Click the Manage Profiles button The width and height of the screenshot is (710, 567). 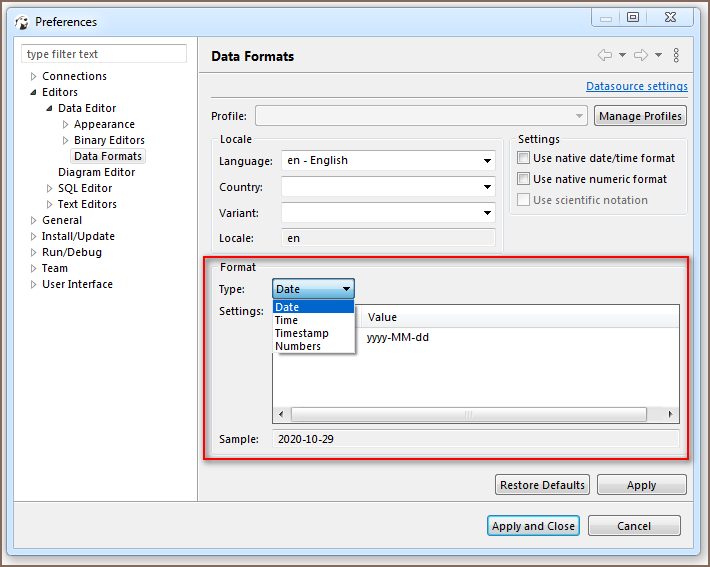pyautogui.click(x=640, y=116)
